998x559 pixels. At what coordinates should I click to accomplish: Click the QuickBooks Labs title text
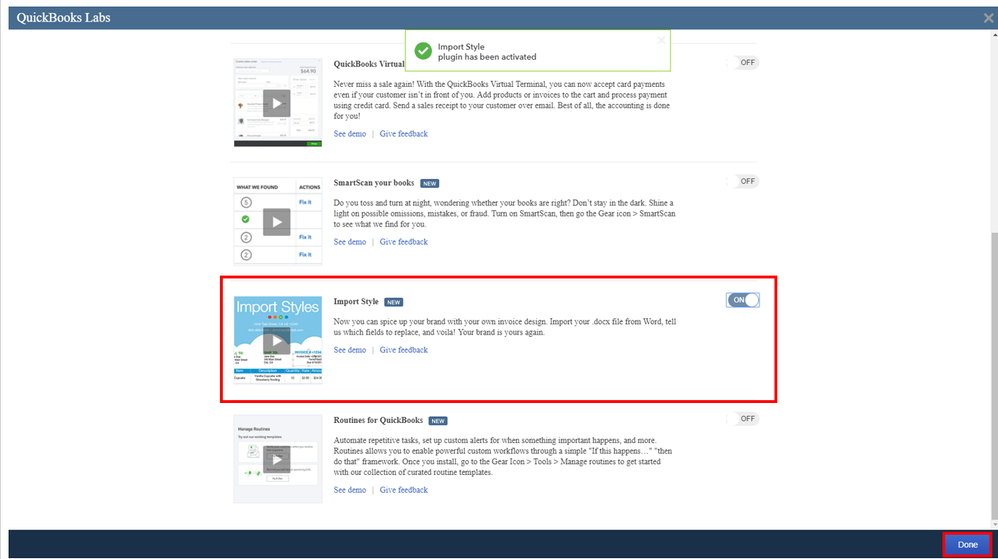[63, 18]
